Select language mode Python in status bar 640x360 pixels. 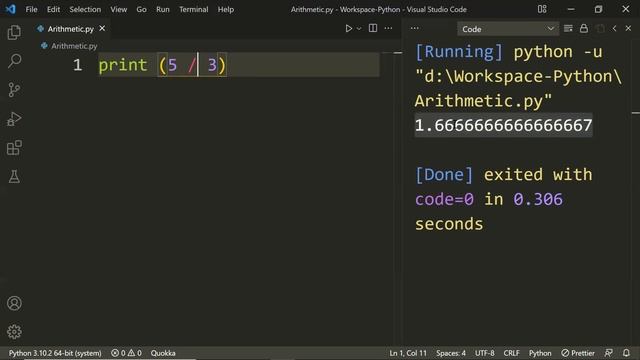(540, 353)
